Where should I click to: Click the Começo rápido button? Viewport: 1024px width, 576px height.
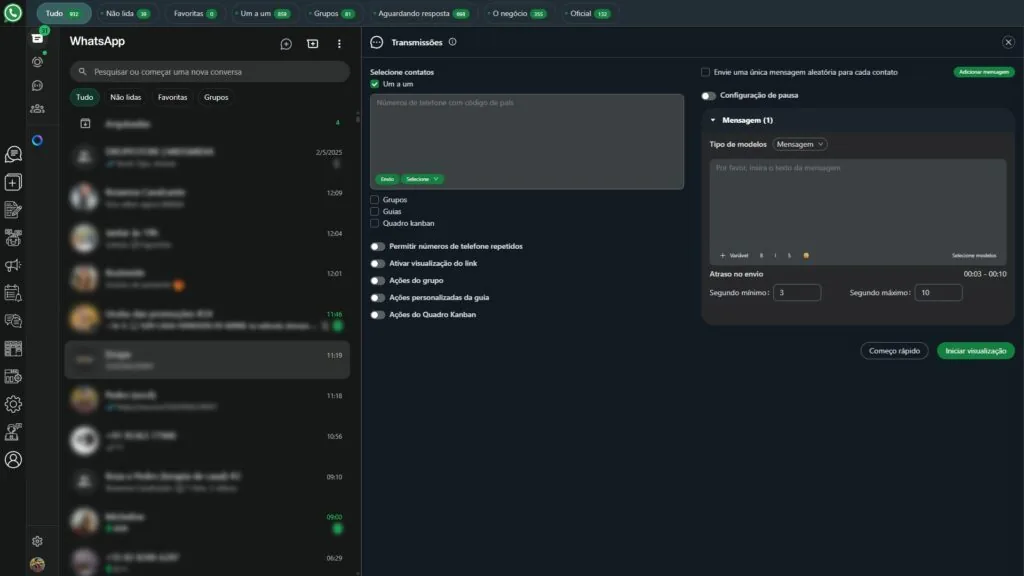(894, 351)
